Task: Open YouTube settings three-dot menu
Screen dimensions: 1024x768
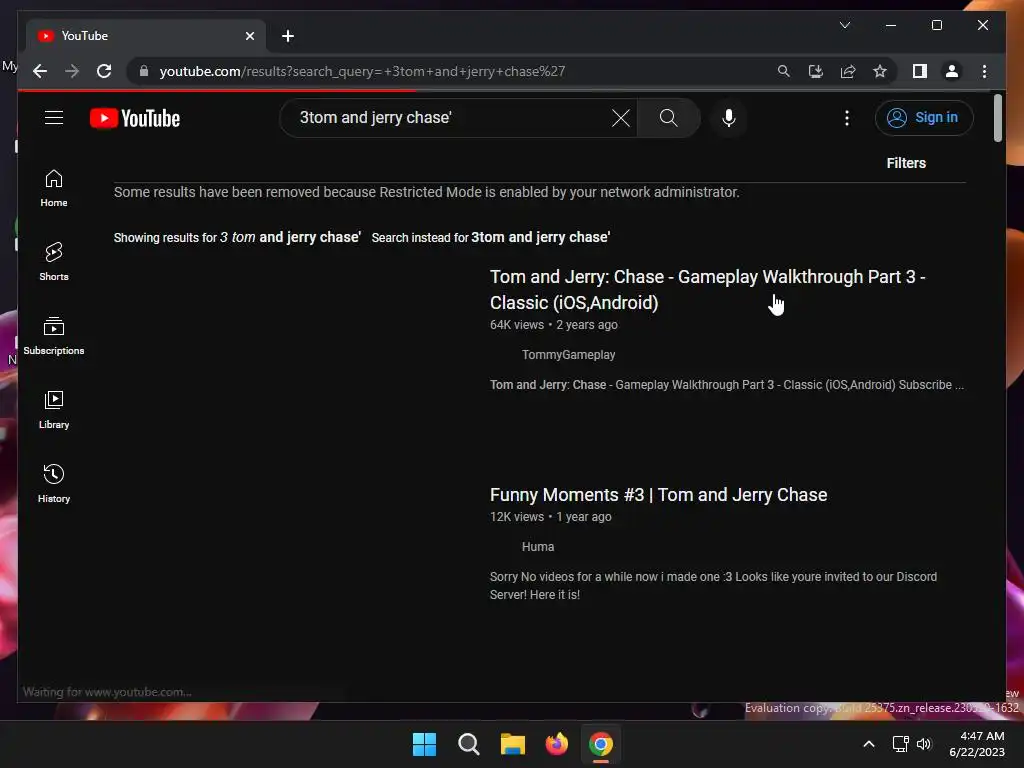Action: coord(846,118)
